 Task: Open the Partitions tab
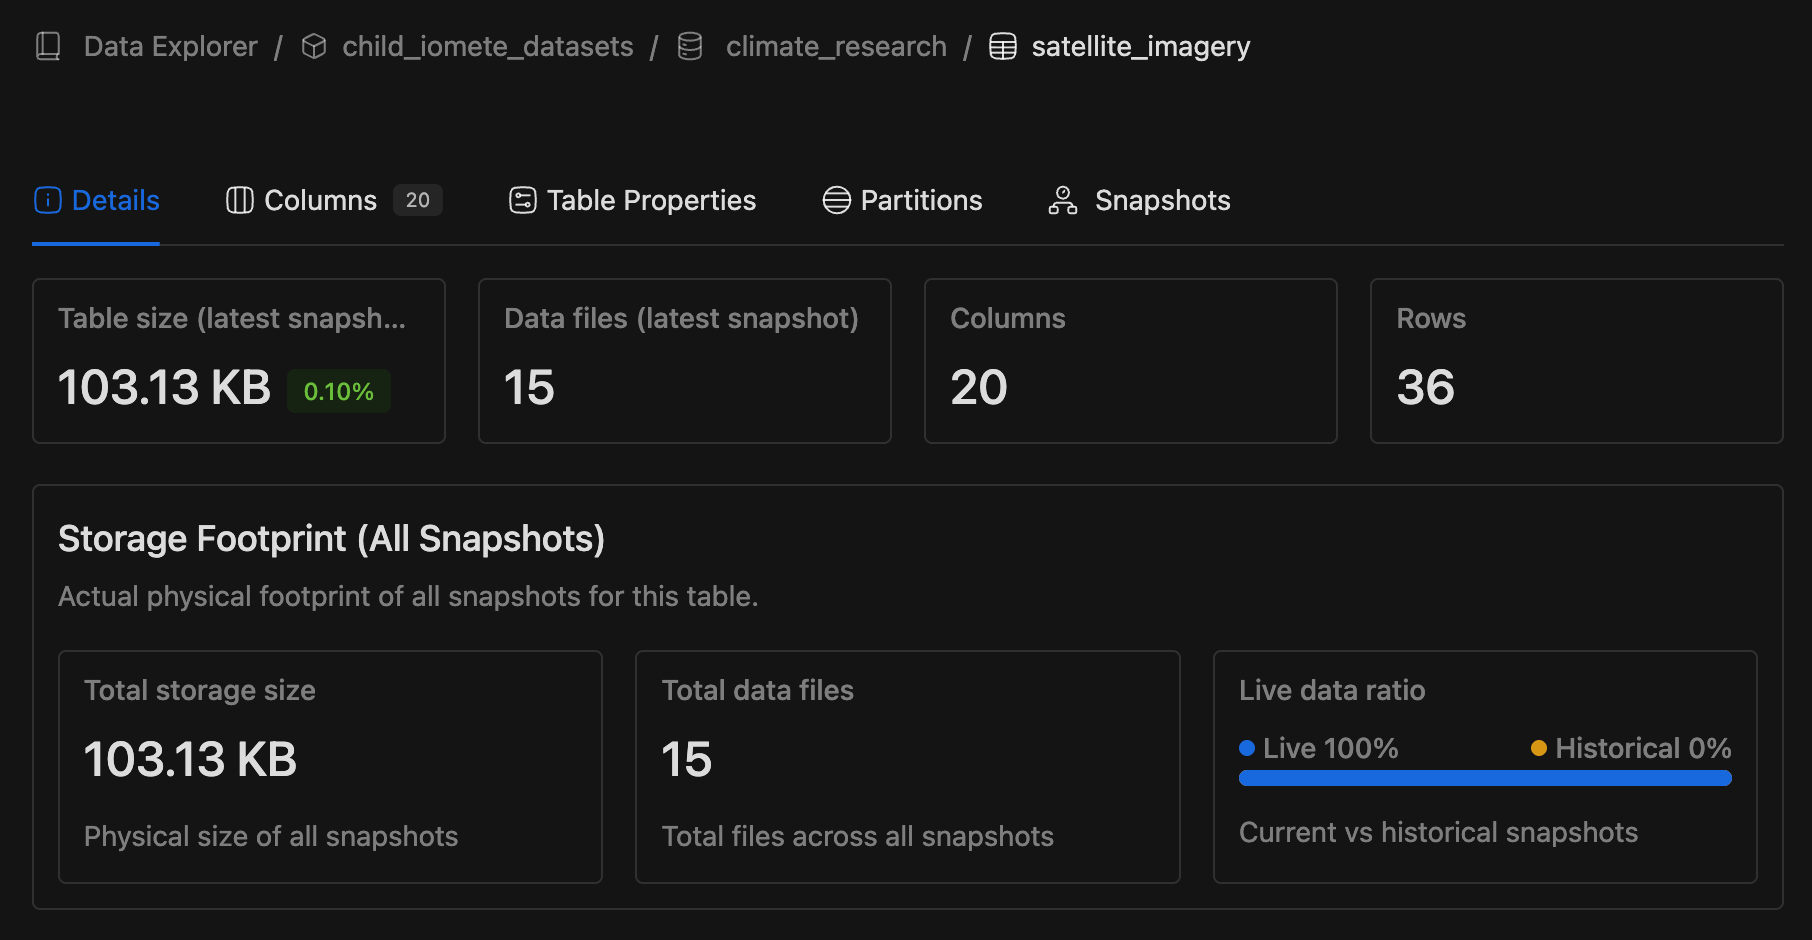[x=920, y=200]
